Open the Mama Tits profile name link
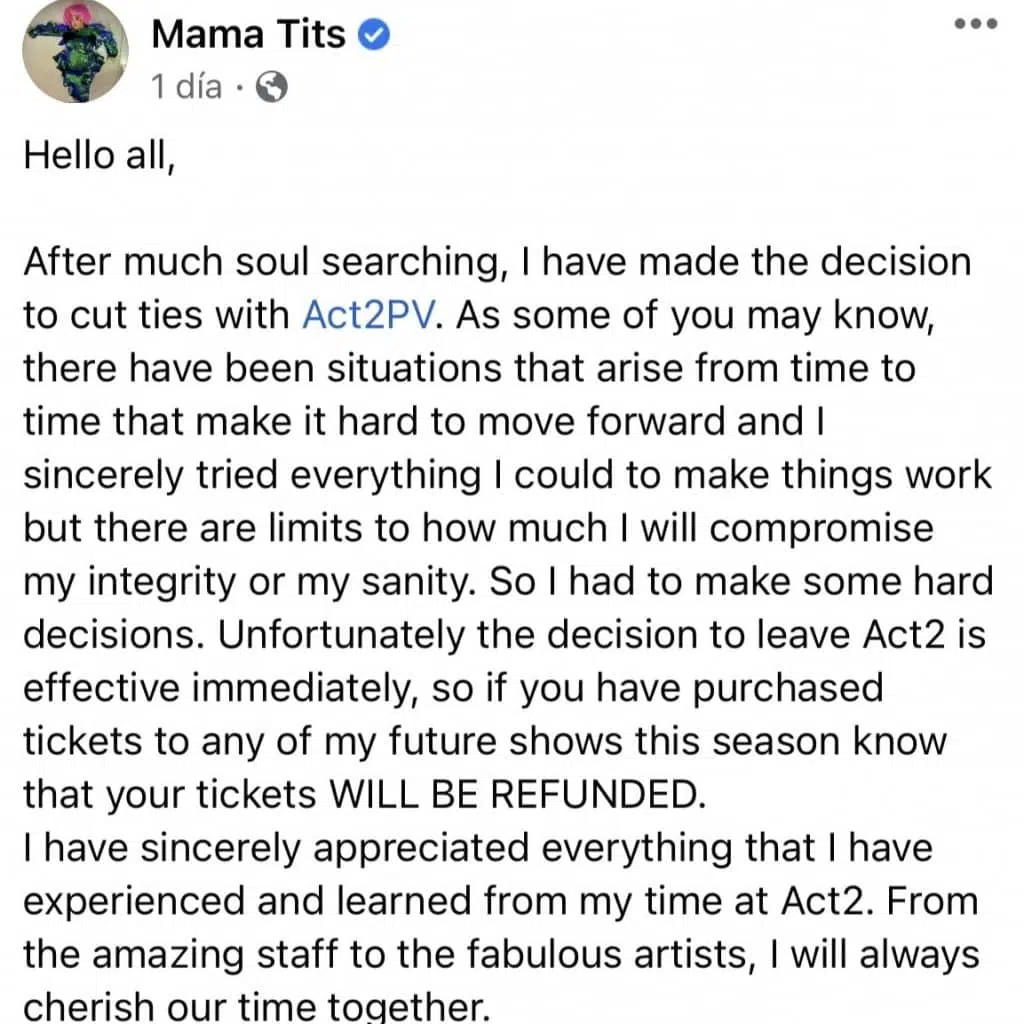1024x1024 pixels. [x=248, y=34]
